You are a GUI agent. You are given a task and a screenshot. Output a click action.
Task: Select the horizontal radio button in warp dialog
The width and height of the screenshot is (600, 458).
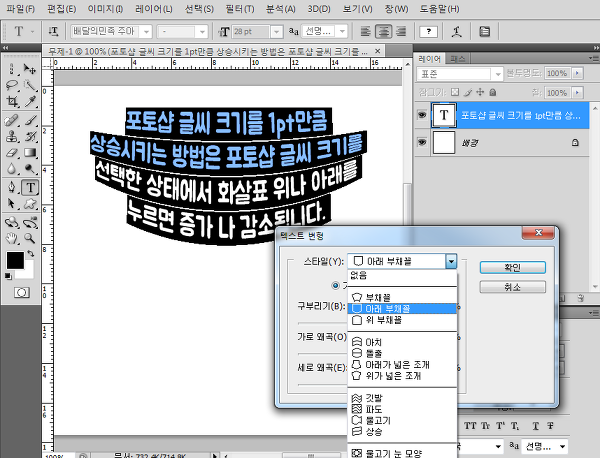pos(336,285)
